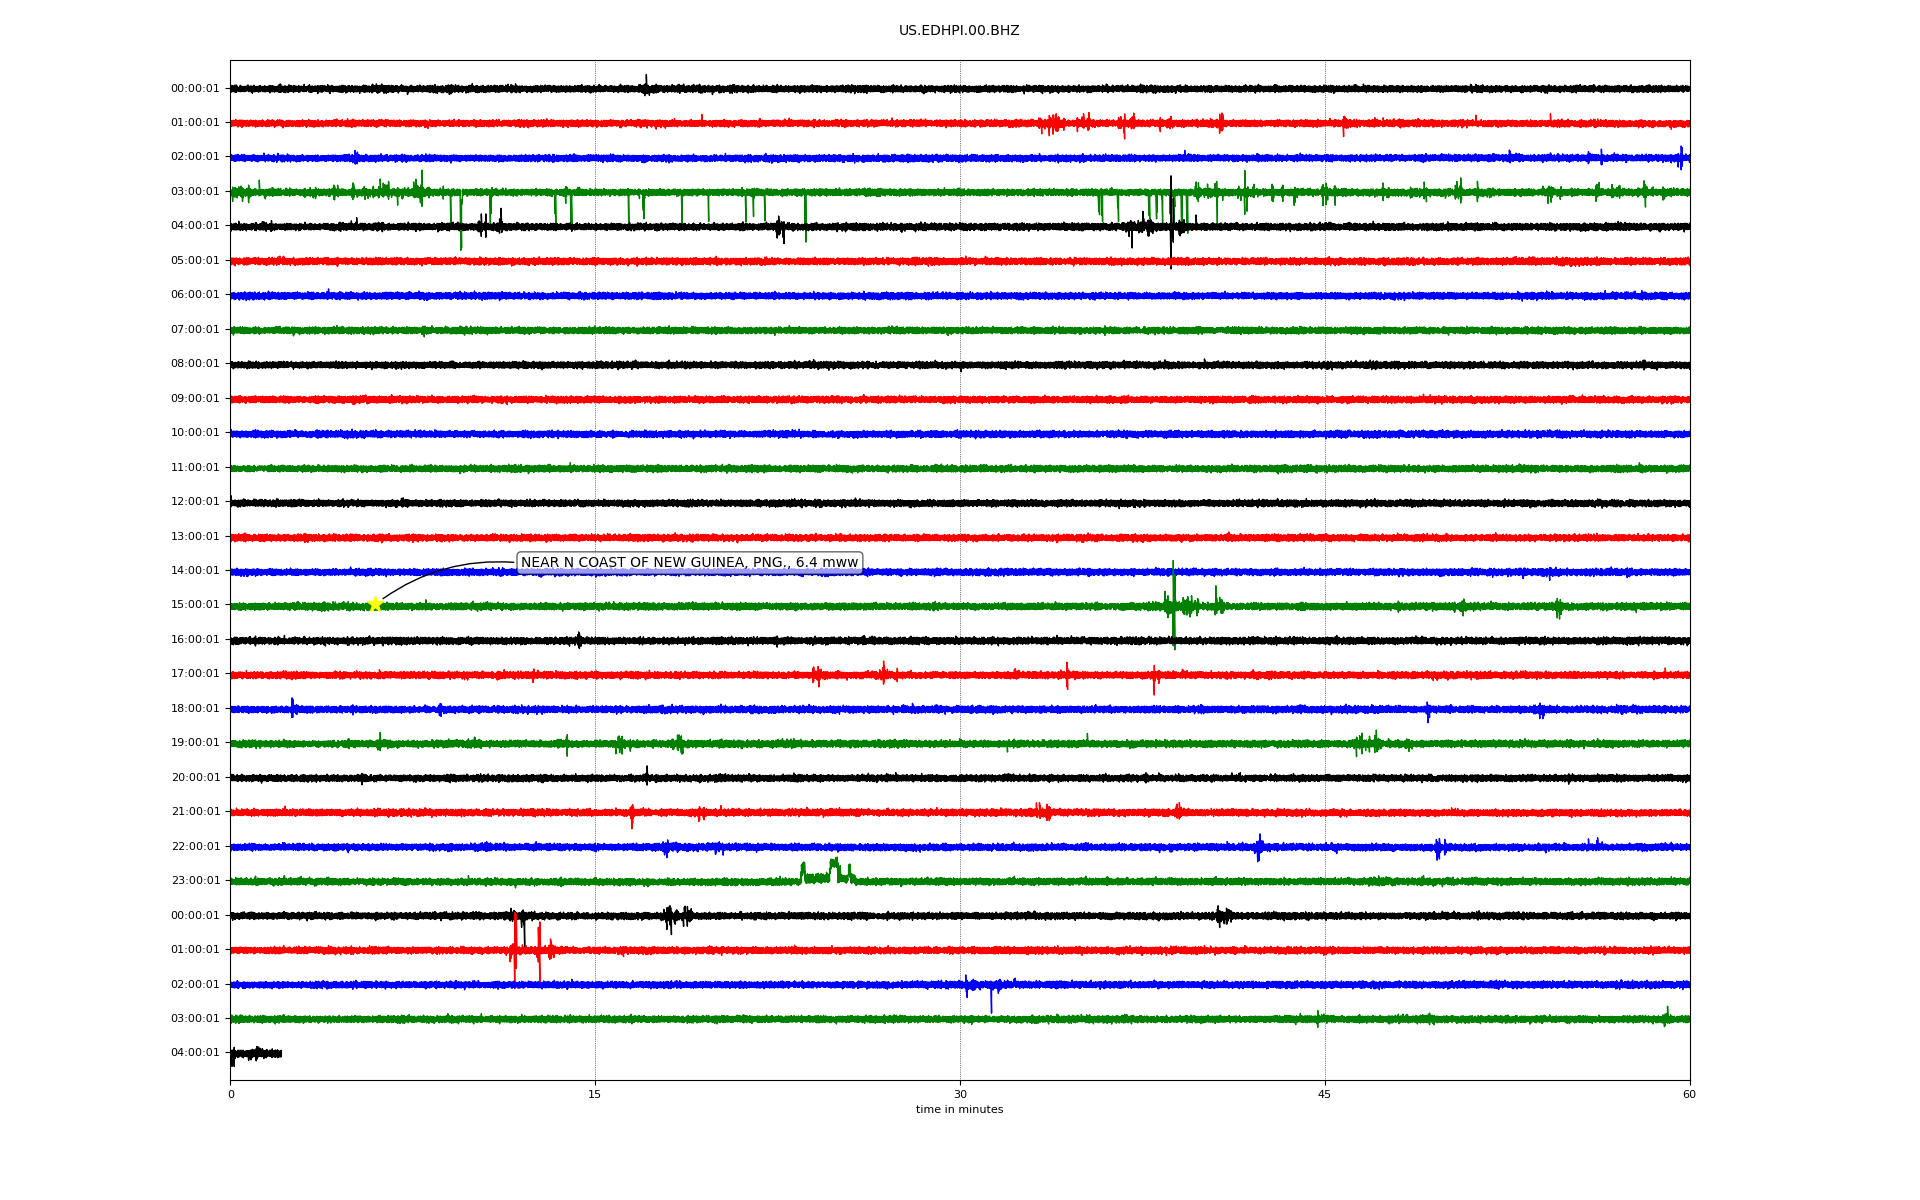Select the 12:00:01 time label
The width and height of the screenshot is (1920, 1200).
(195, 502)
